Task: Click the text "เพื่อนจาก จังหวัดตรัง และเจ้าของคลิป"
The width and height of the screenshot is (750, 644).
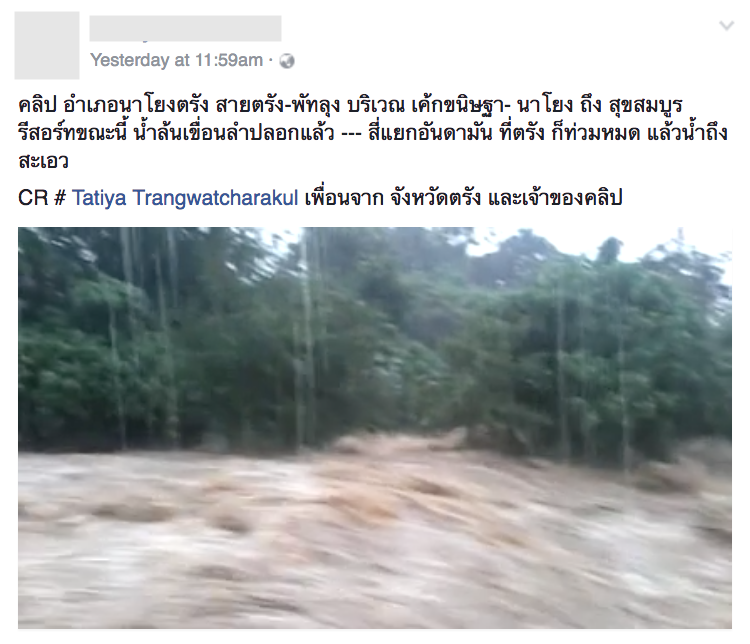Action: coord(463,198)
